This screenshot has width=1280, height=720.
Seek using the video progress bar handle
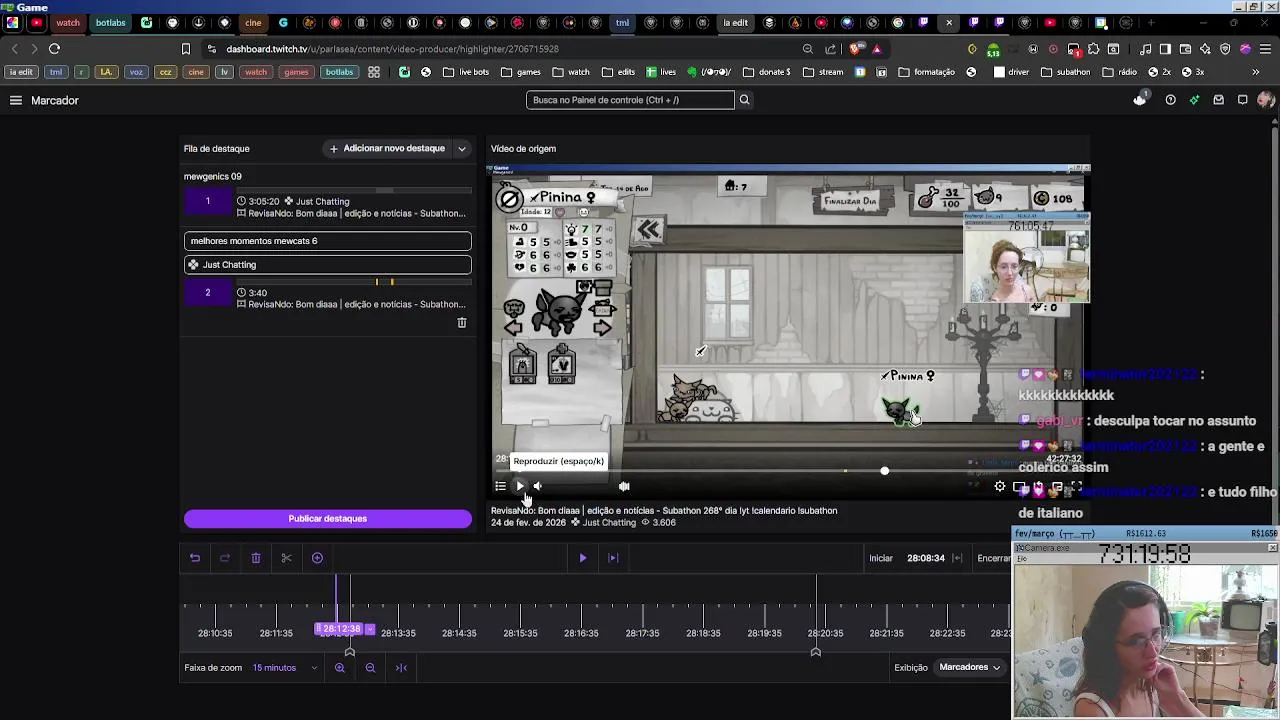click(x=884, y=471)
